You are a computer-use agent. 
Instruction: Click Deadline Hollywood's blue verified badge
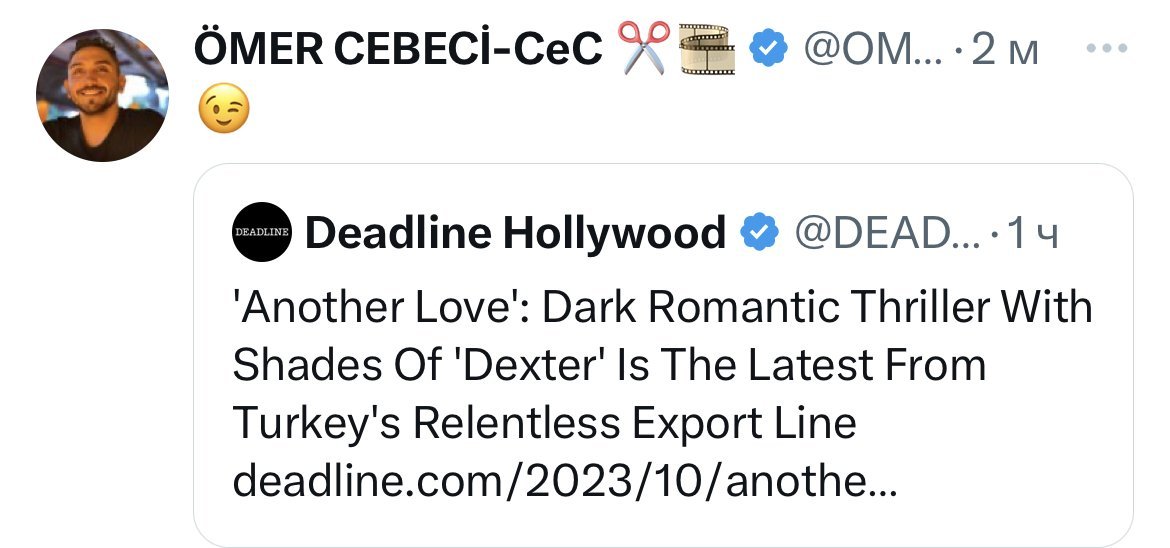(758, 233)
